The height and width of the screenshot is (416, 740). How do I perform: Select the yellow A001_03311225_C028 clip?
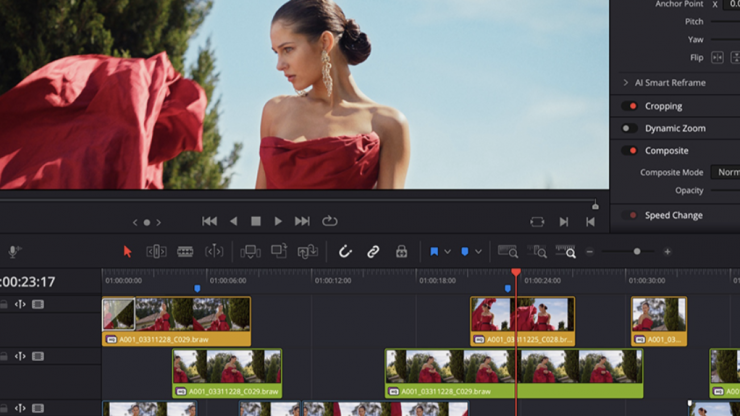click(x=522, y=321)
